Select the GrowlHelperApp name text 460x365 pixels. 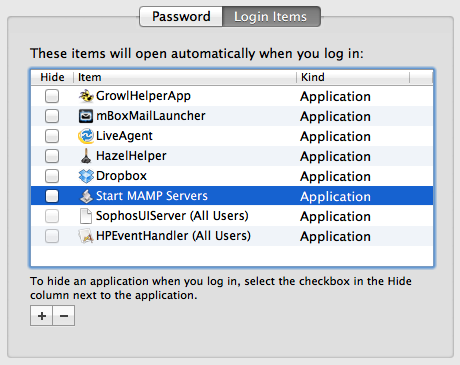(x=143, y=96)
